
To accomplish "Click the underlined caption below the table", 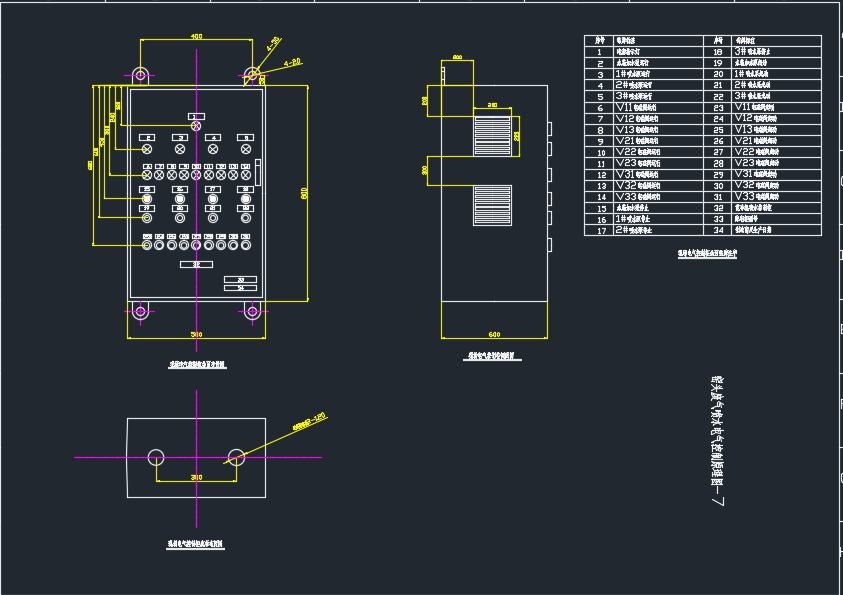I will 707,254.
